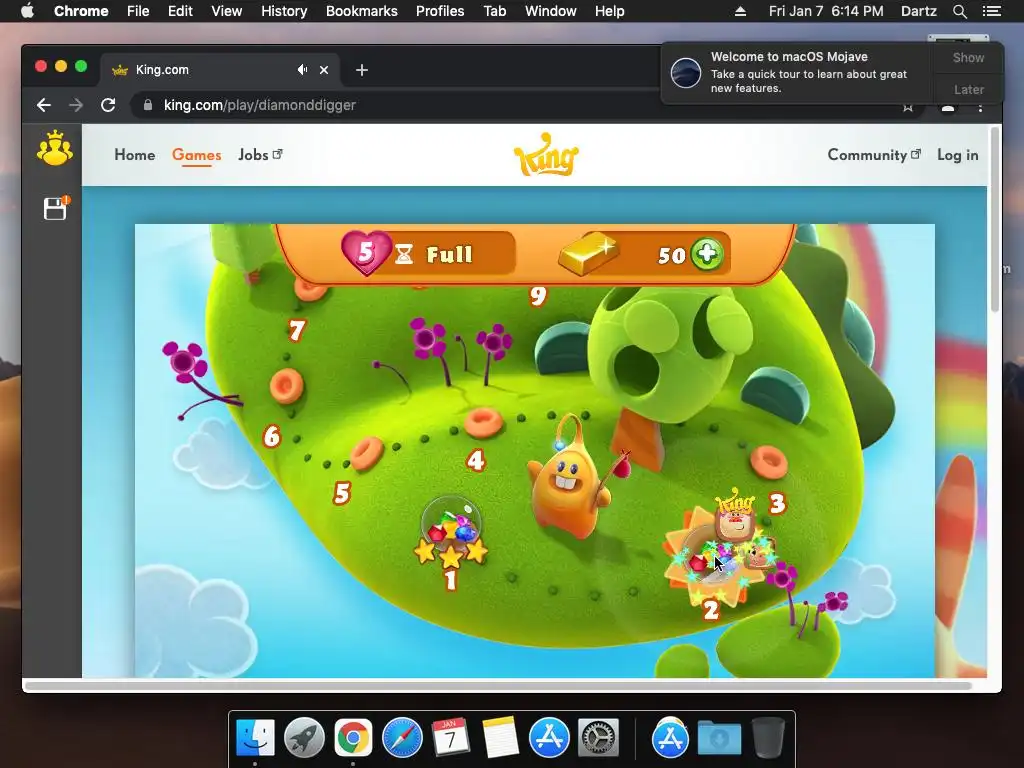Screen dimensions: 1024x768
Task: Open the Chrome application menu
Action: click(x=81, y=11)
